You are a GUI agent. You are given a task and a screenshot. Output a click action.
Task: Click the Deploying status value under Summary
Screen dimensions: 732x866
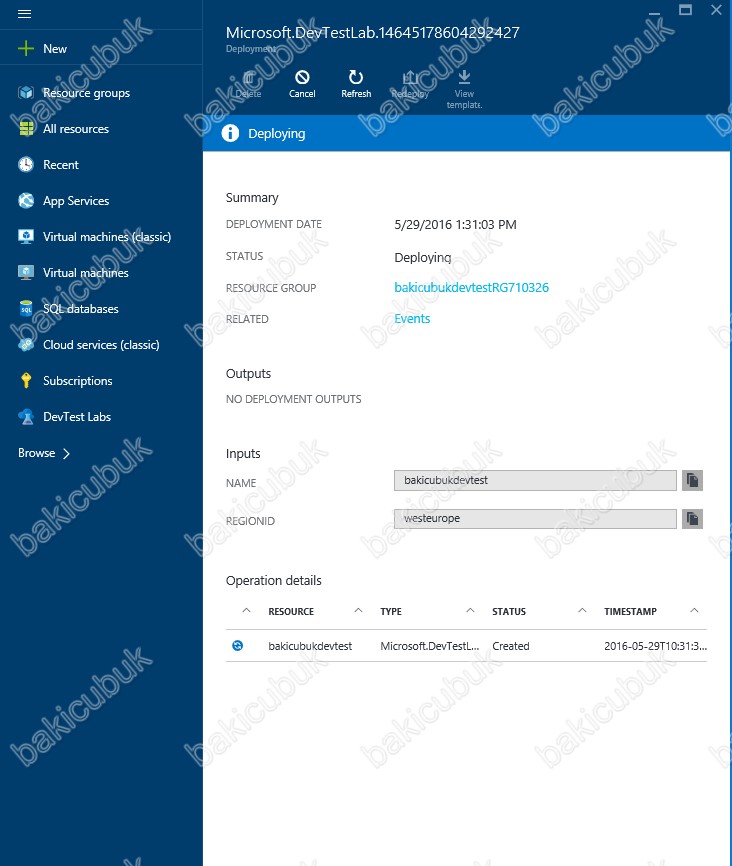423,257
